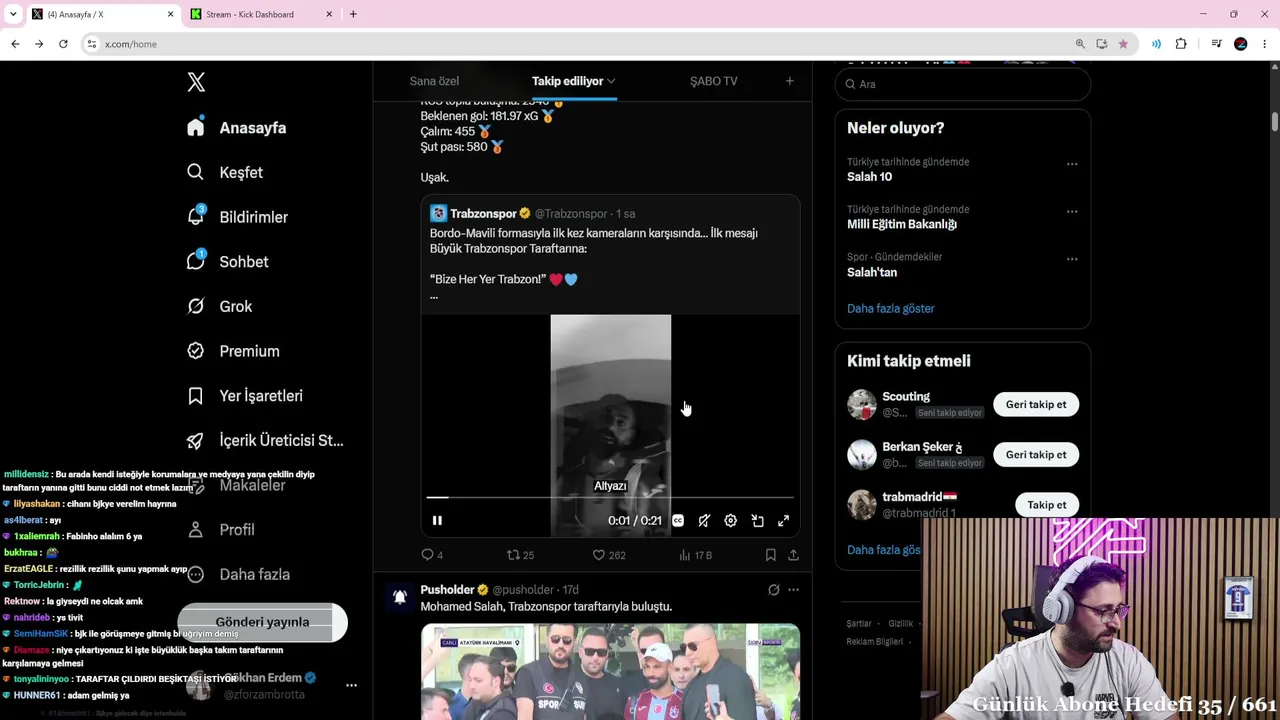This screenshot has width=1280, height=720.
Task: Click the X logo in the sidebar
Action: point(196,82)
